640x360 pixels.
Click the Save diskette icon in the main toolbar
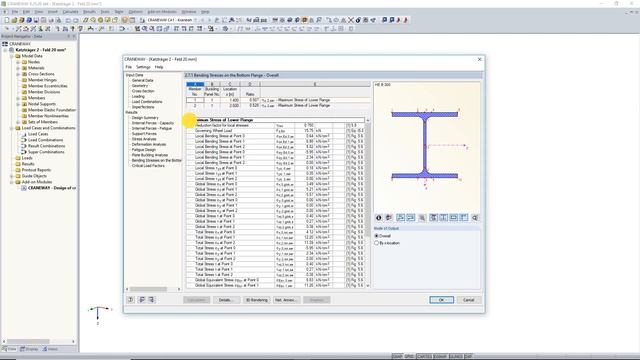point(36,20)
